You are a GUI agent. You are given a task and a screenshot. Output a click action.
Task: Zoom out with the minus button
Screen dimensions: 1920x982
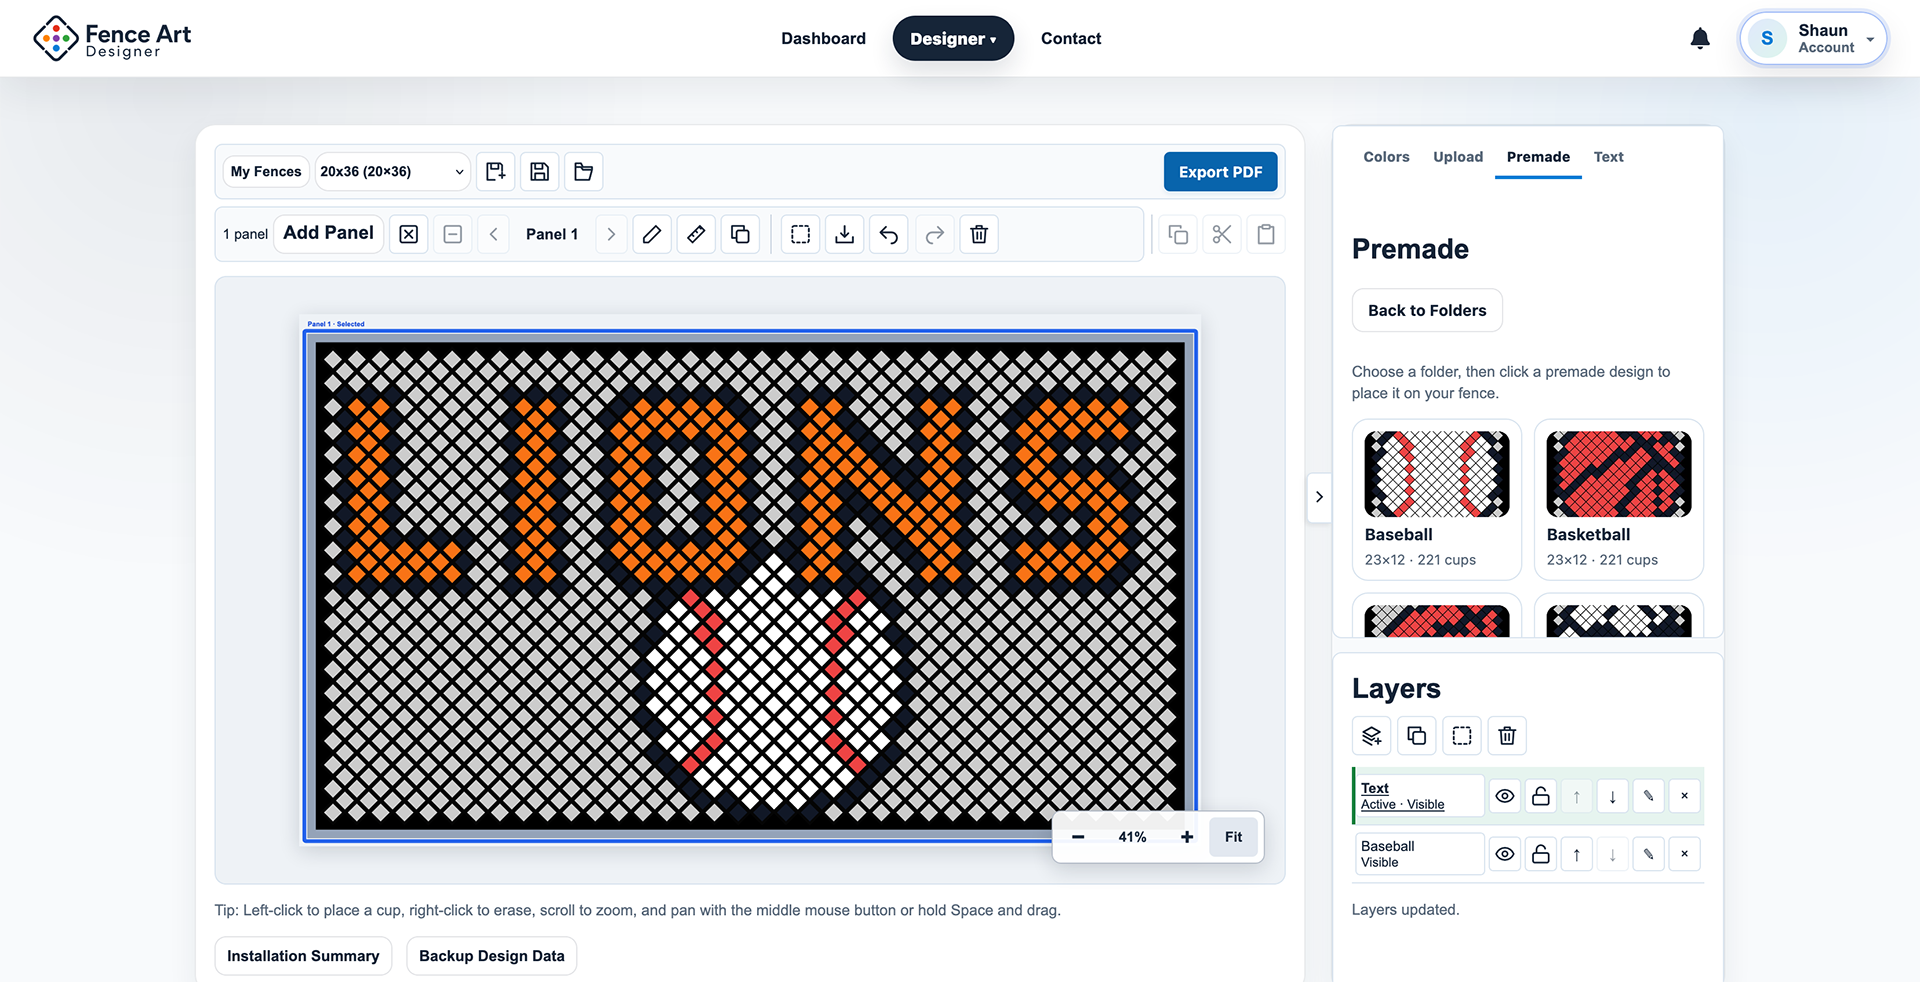click(1078, 837)
